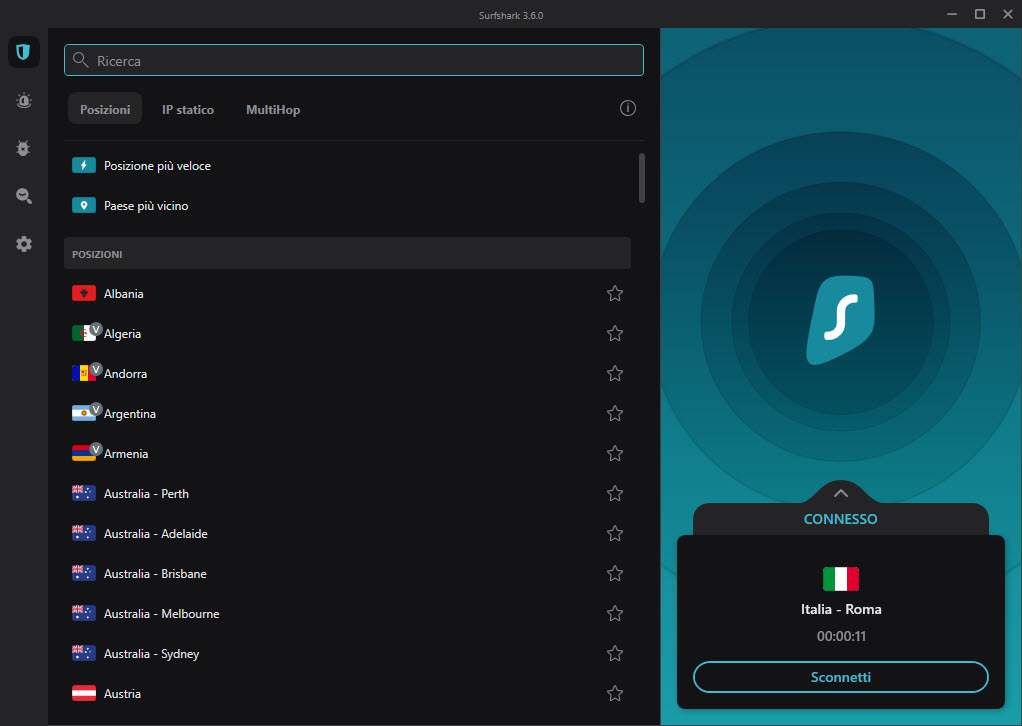Favorite Algeria with its star
Screen dimensions: 1022x726
pos(615,333)
